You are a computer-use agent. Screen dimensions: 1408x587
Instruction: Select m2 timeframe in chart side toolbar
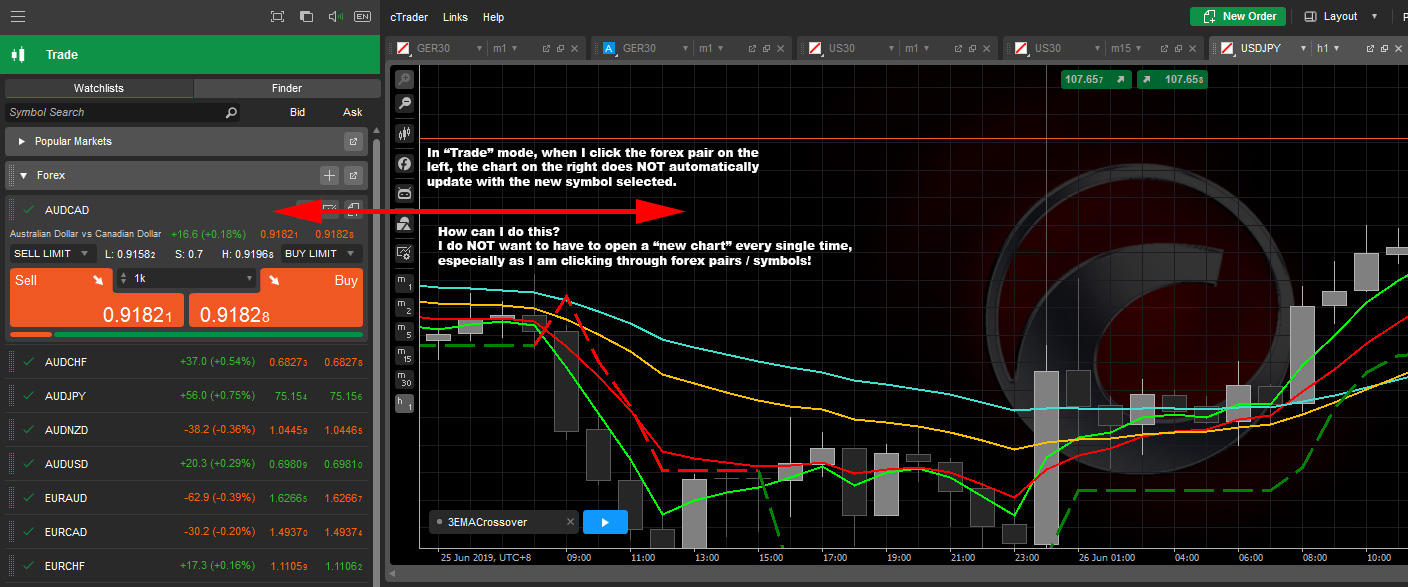405,306
